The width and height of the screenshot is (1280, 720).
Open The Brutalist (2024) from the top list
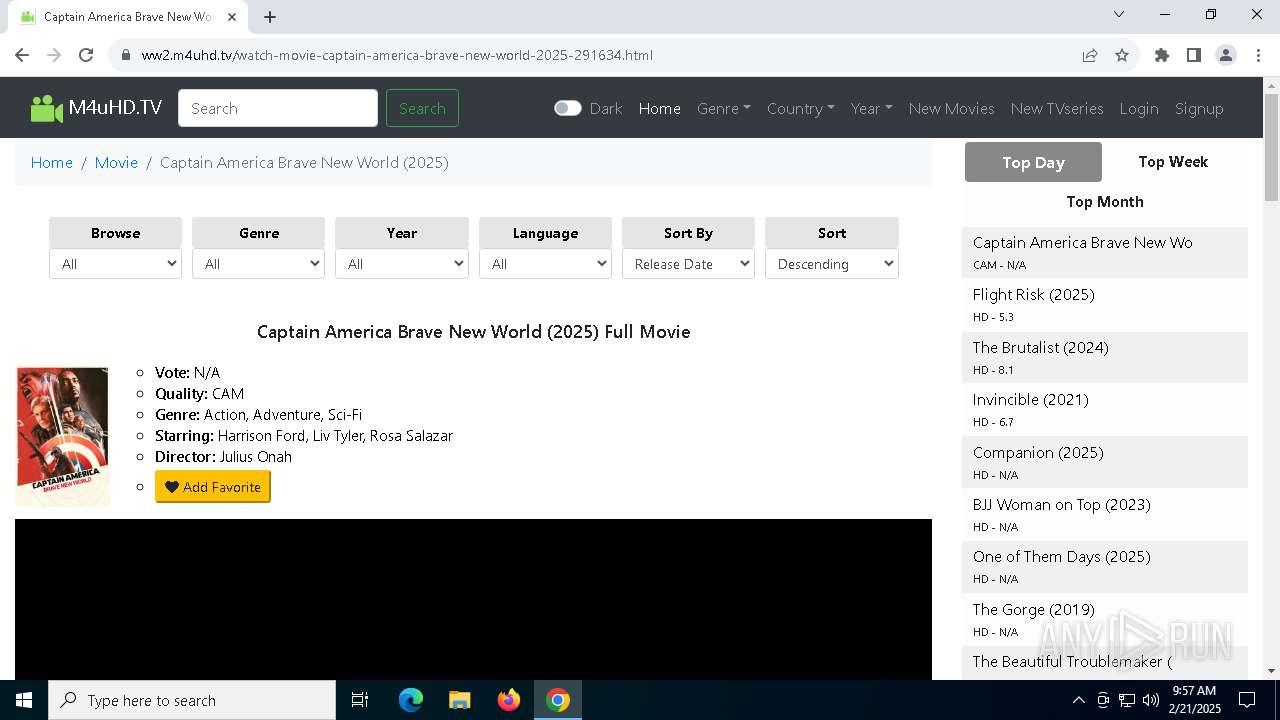coord(1041,347)
